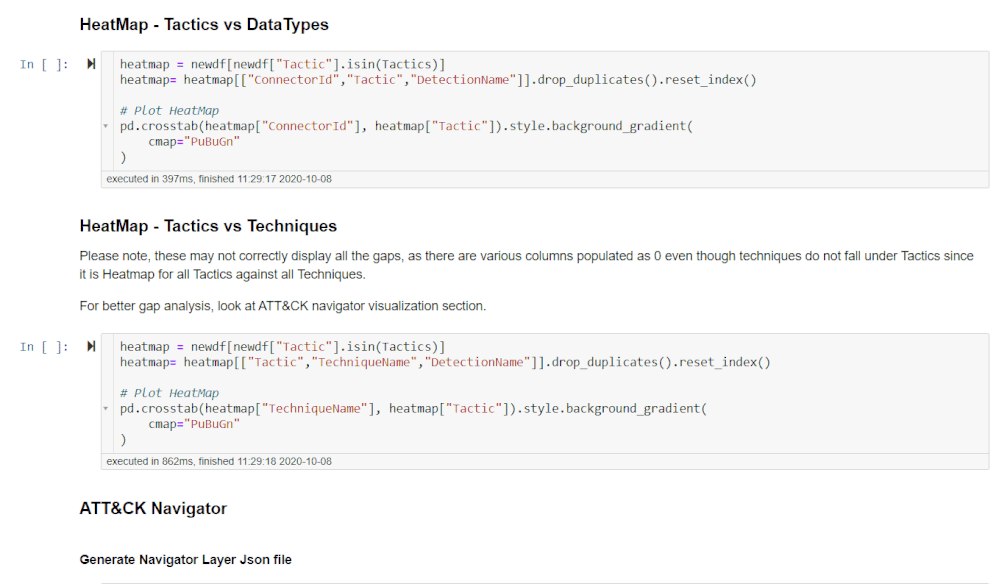Place cursor in TechniqueName drop_duplicates code line
The height and width of the screenshot is (584, 999).
click(x=445, y=362)
